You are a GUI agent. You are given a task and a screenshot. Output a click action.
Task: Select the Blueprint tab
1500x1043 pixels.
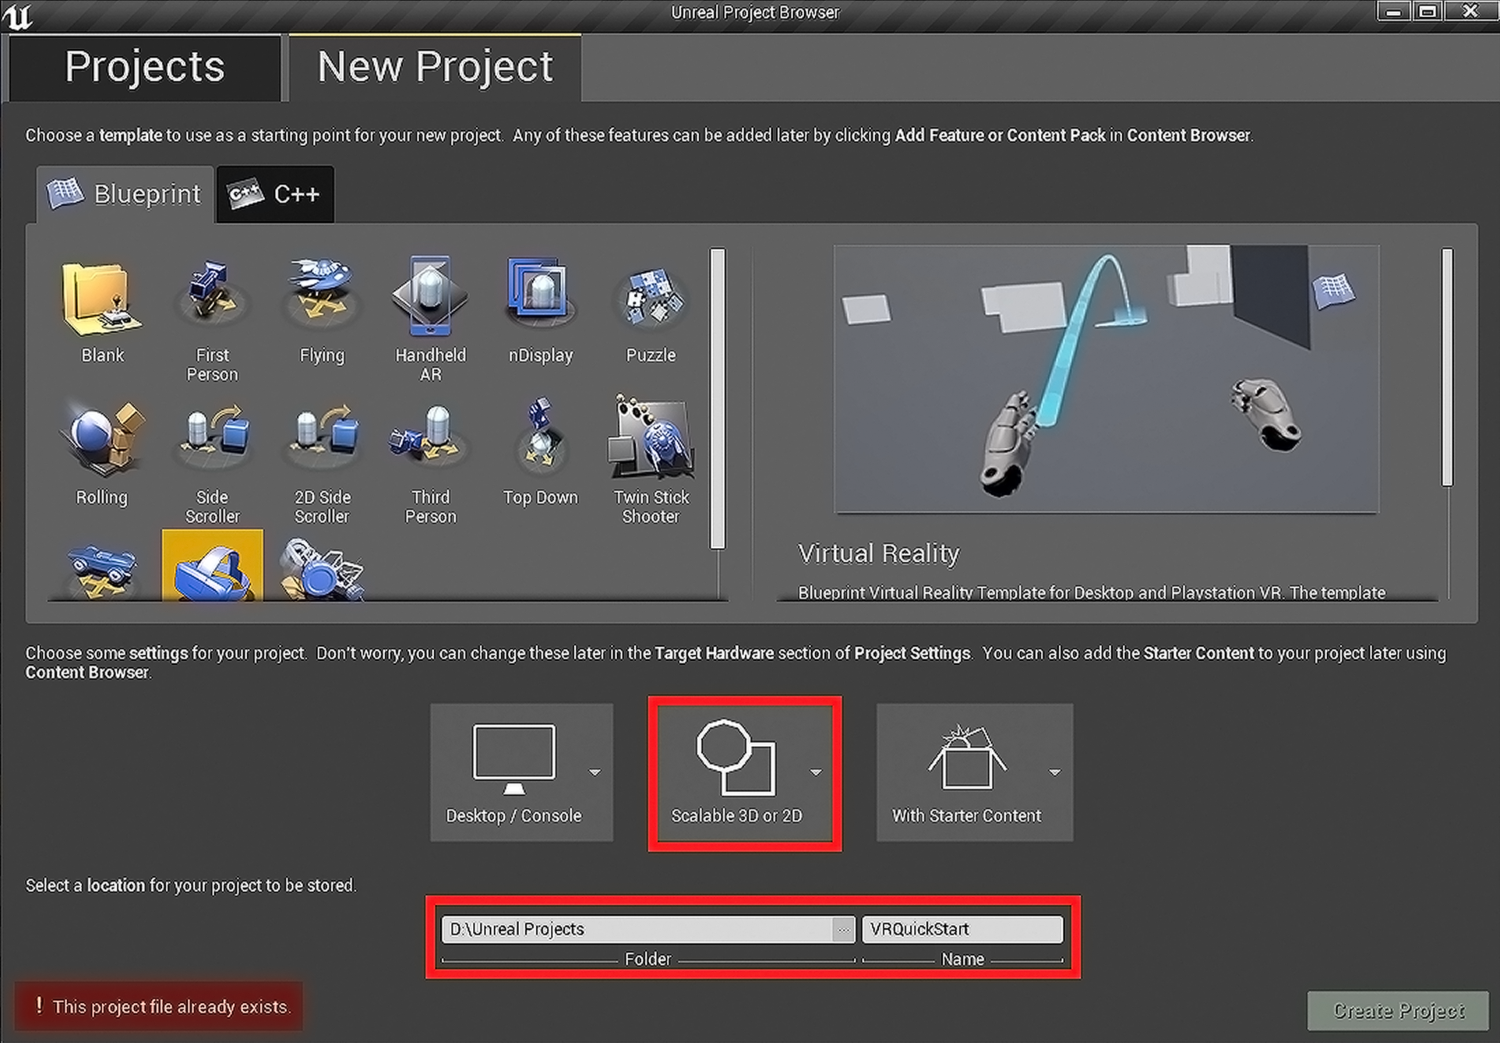pos(125,194)
